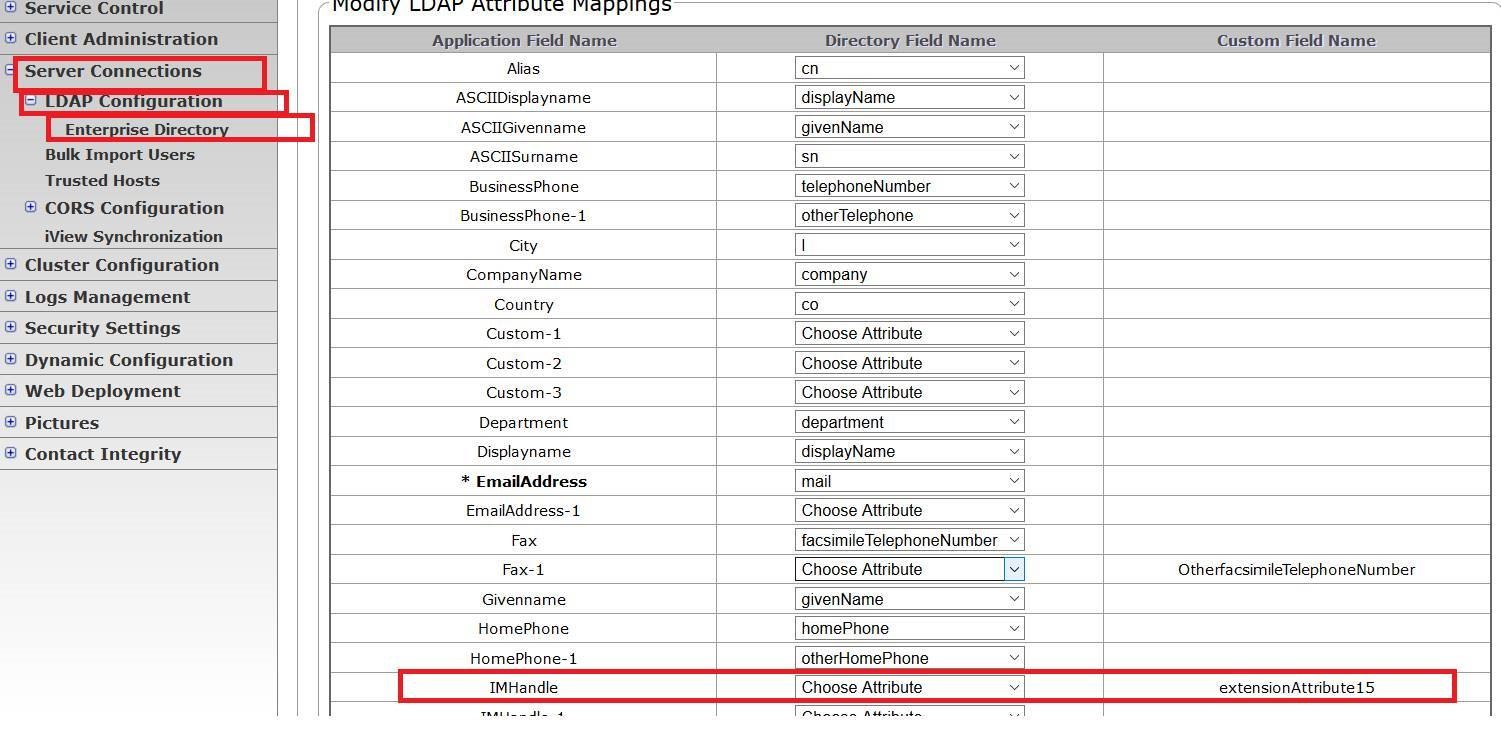This screenshot has height=731, width=1501.
Task: Open the EmailAddress mail dropdown
Action: (x=909, y=481)
